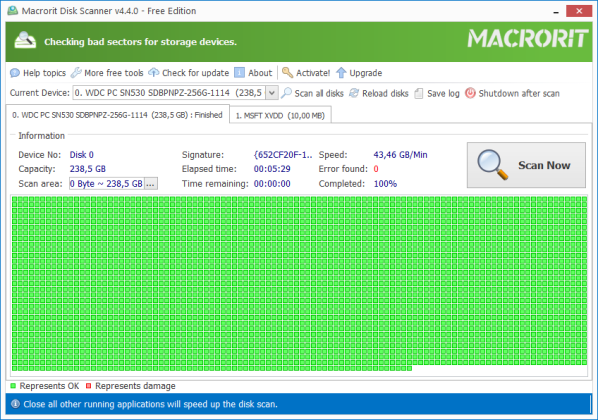Click Scan all disks label
The height and width of the screenshot is (420, 598).
click(319, 93)
